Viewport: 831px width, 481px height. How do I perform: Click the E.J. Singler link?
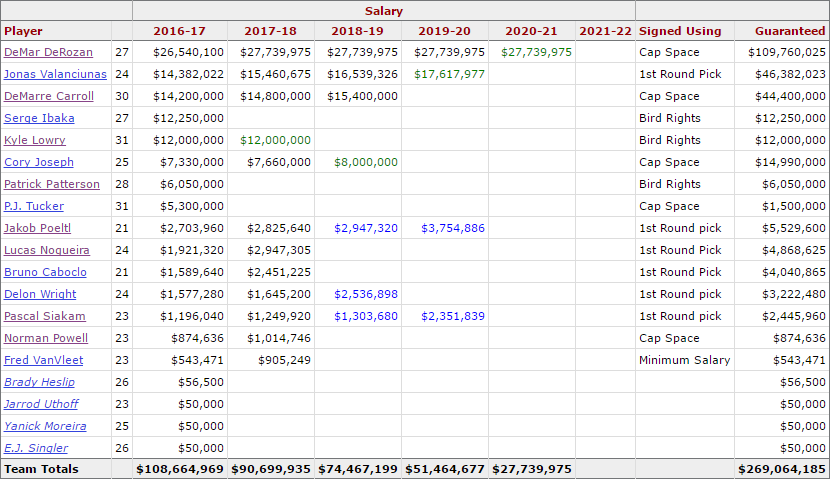(36, 448)
